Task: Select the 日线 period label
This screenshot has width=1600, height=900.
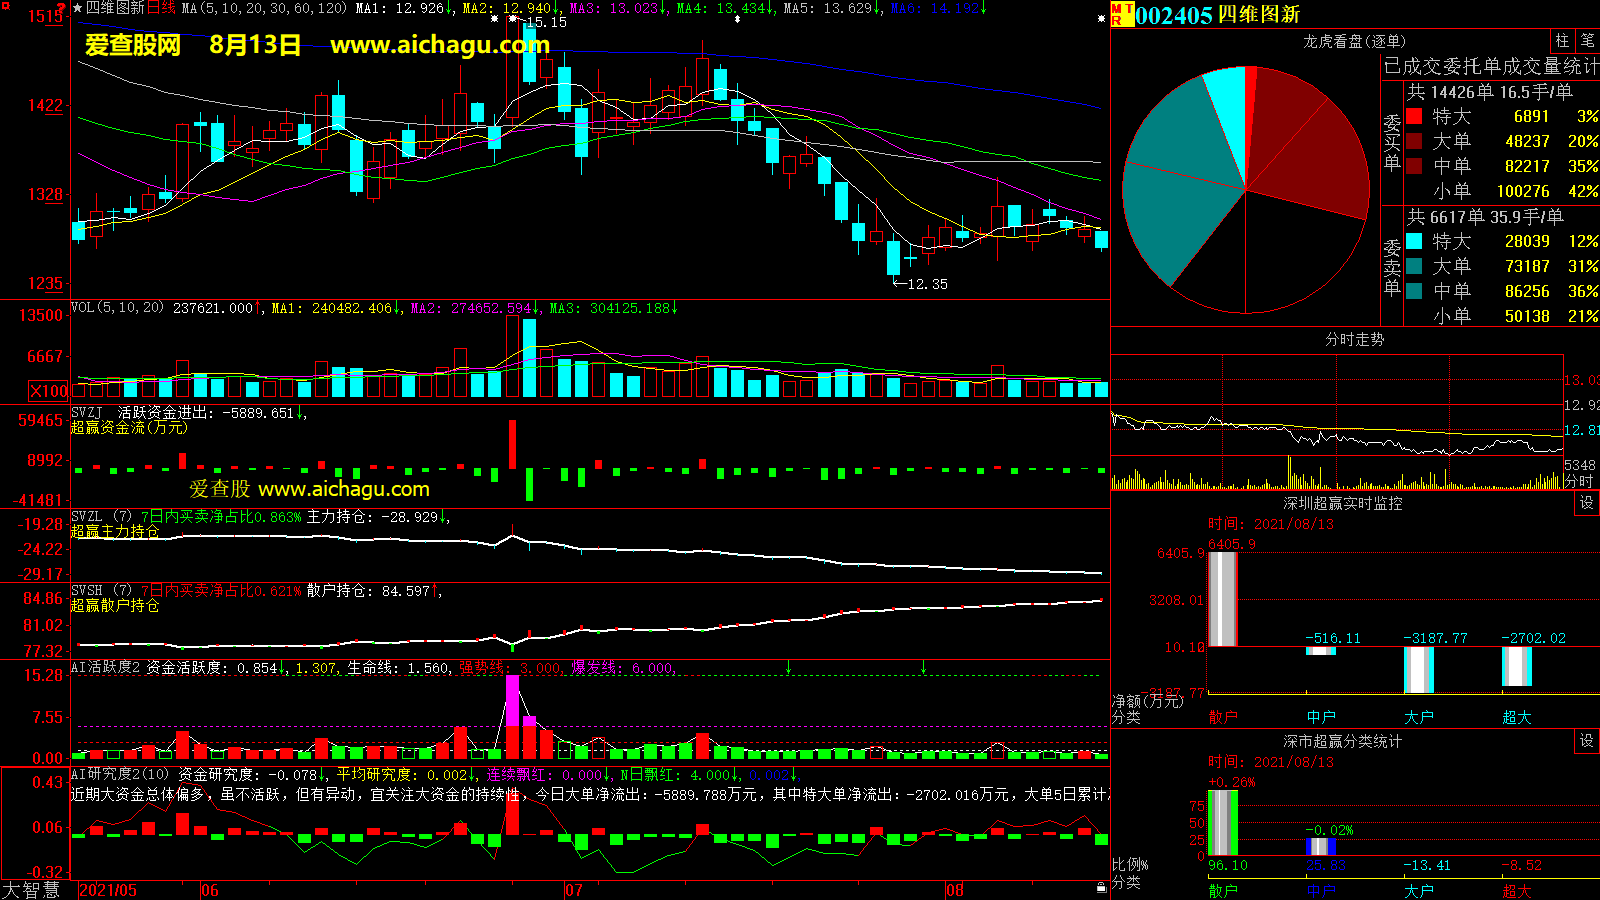Action: (161, 8)
